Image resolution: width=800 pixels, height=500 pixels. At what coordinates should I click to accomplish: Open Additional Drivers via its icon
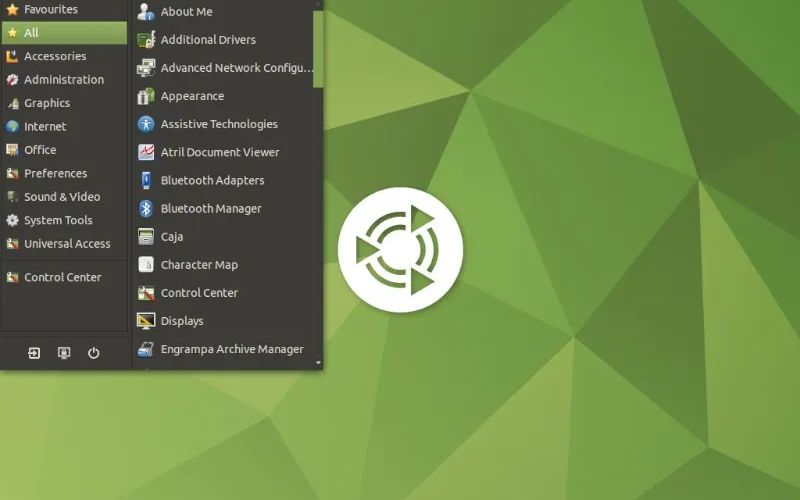pyautogui.click(x=146, y=39)
